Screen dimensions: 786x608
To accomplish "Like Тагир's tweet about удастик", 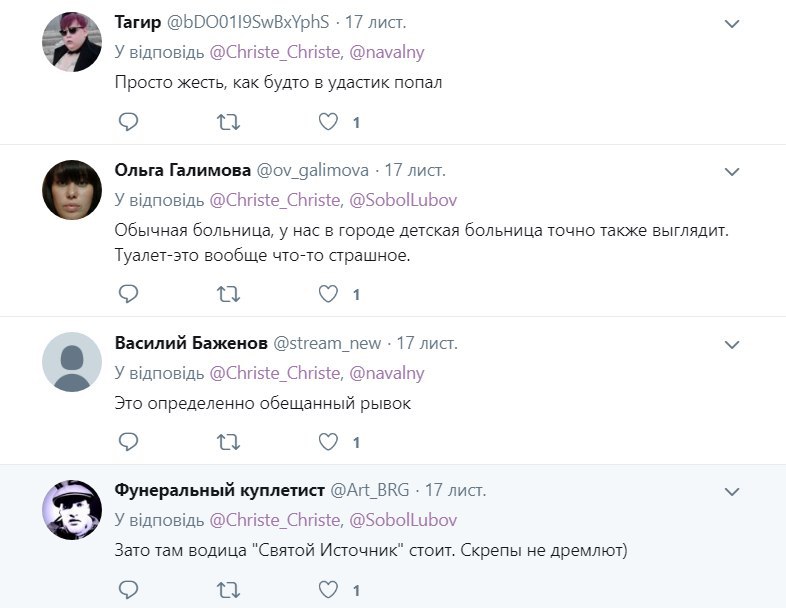I will pos(329,122).
